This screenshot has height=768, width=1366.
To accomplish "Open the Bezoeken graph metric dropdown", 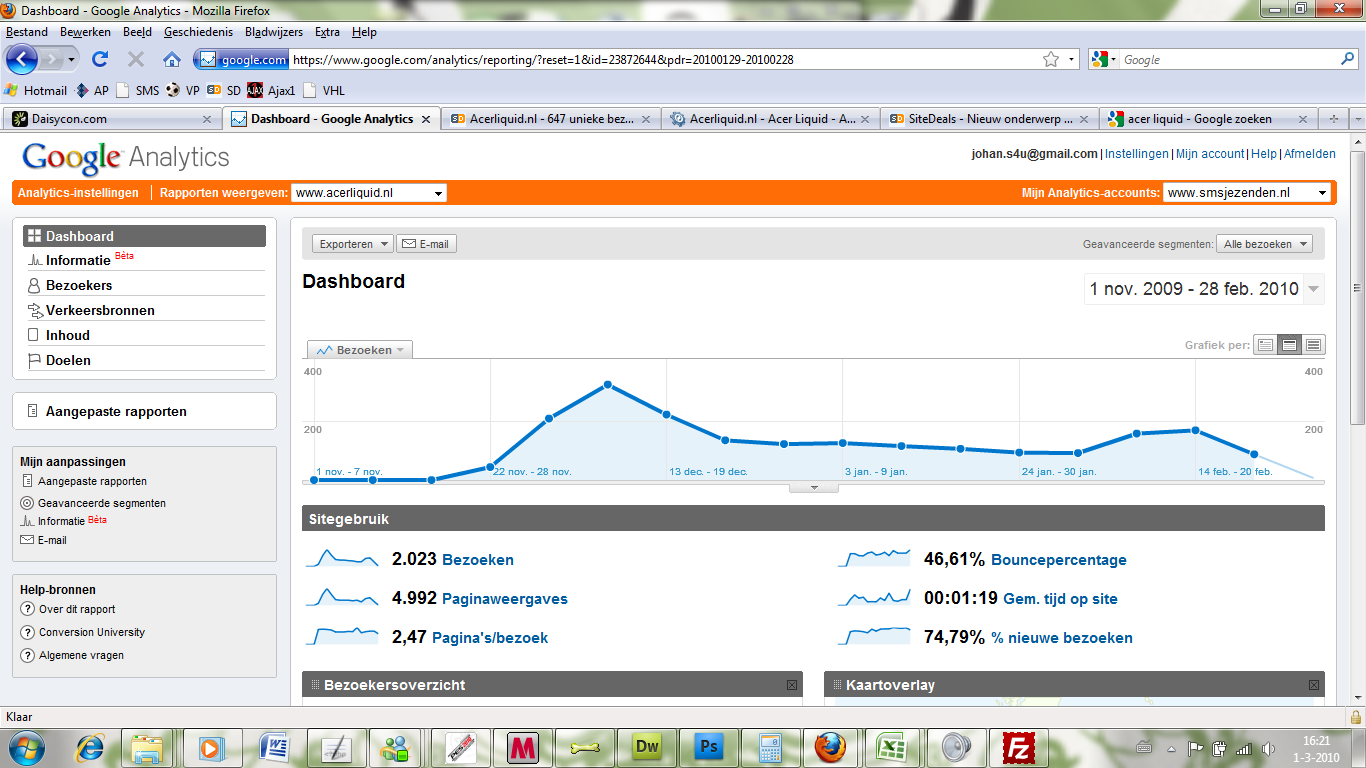I will pos(360,350).
